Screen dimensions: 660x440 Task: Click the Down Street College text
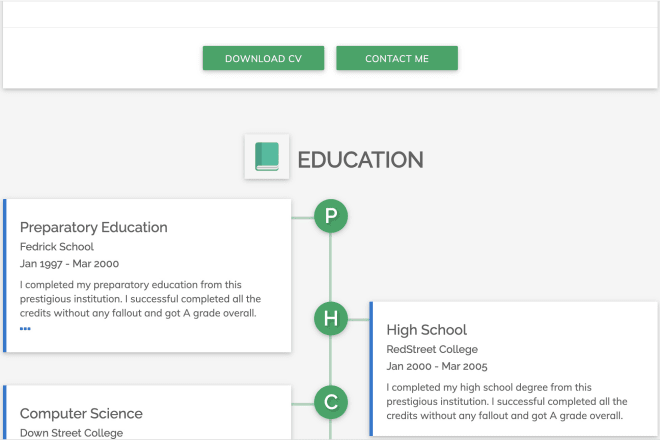[x=72, y=433]
